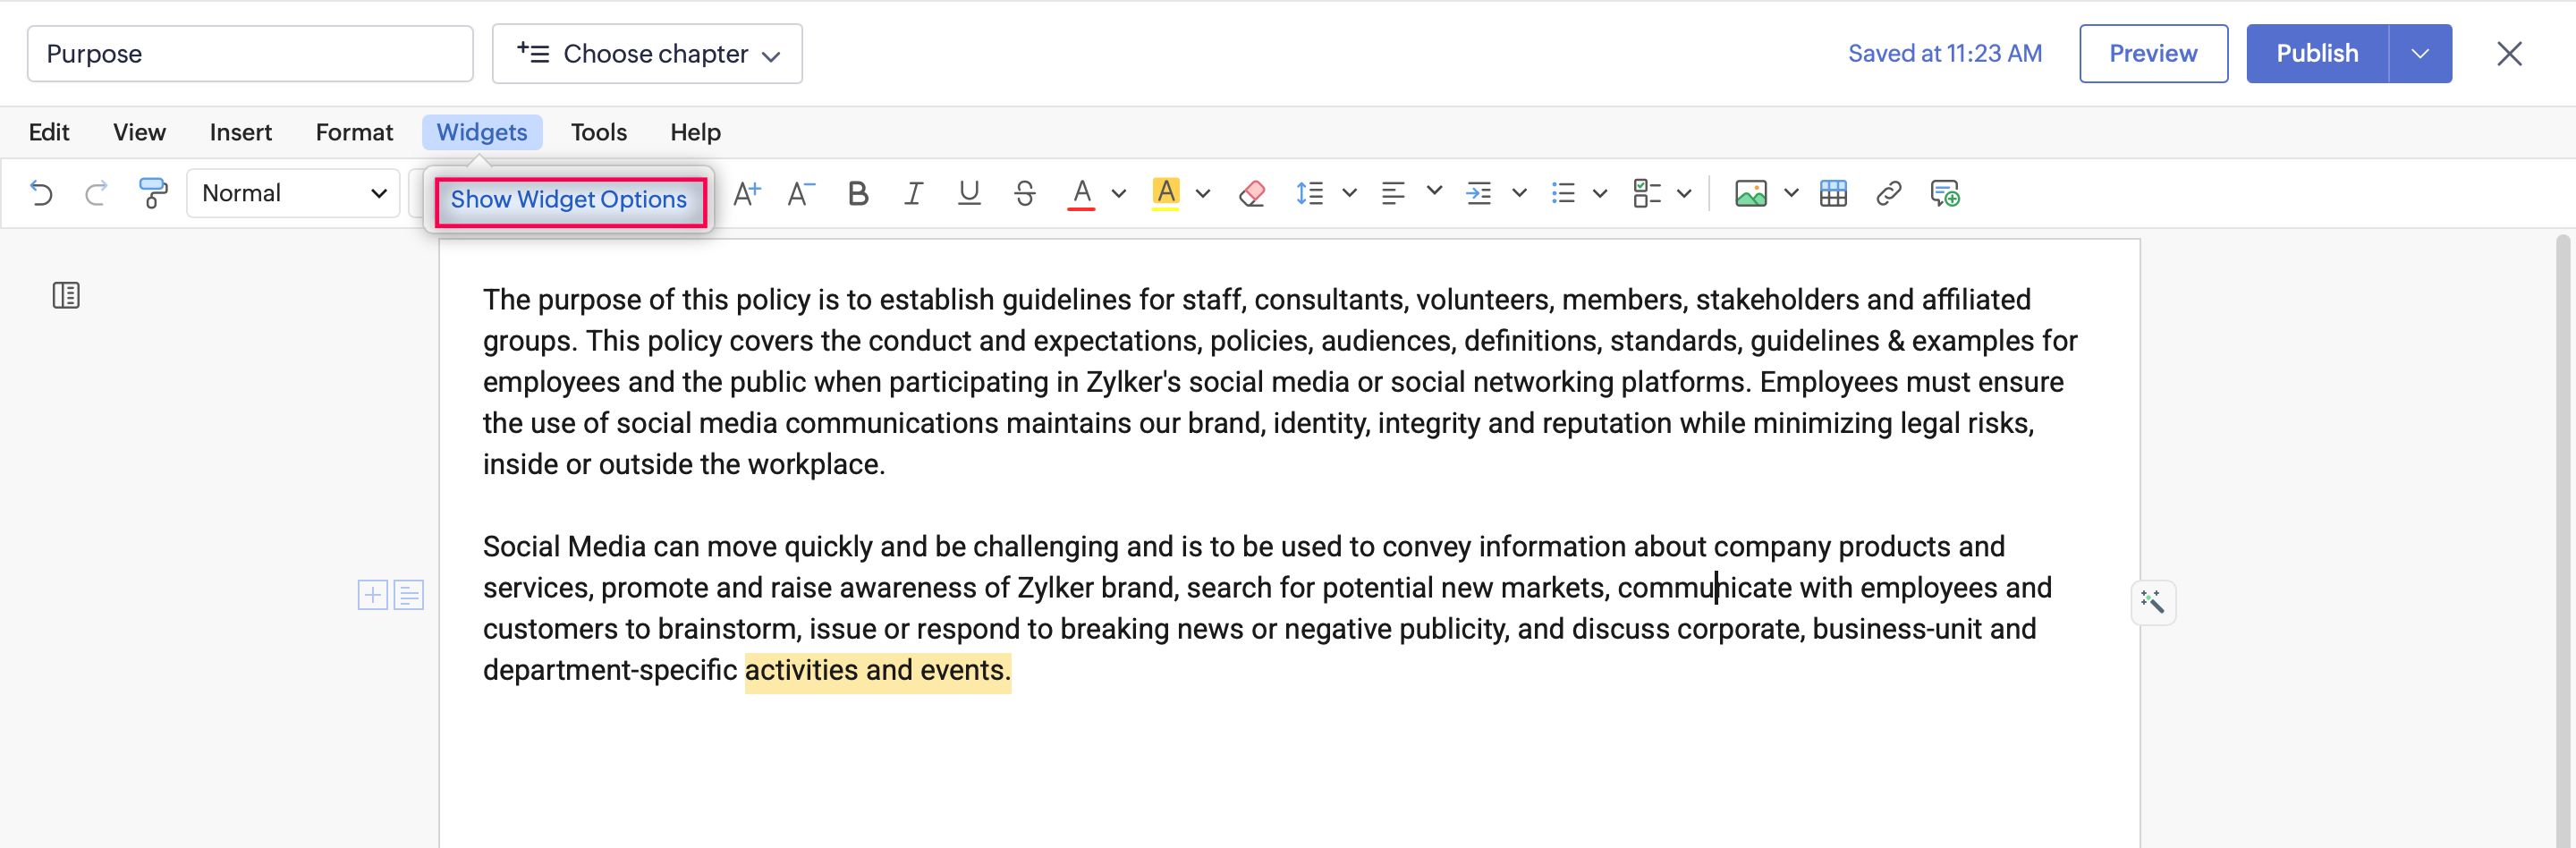Open the image insert dropdown arrow
2576x848 pixels.
tap(1791, 193)
